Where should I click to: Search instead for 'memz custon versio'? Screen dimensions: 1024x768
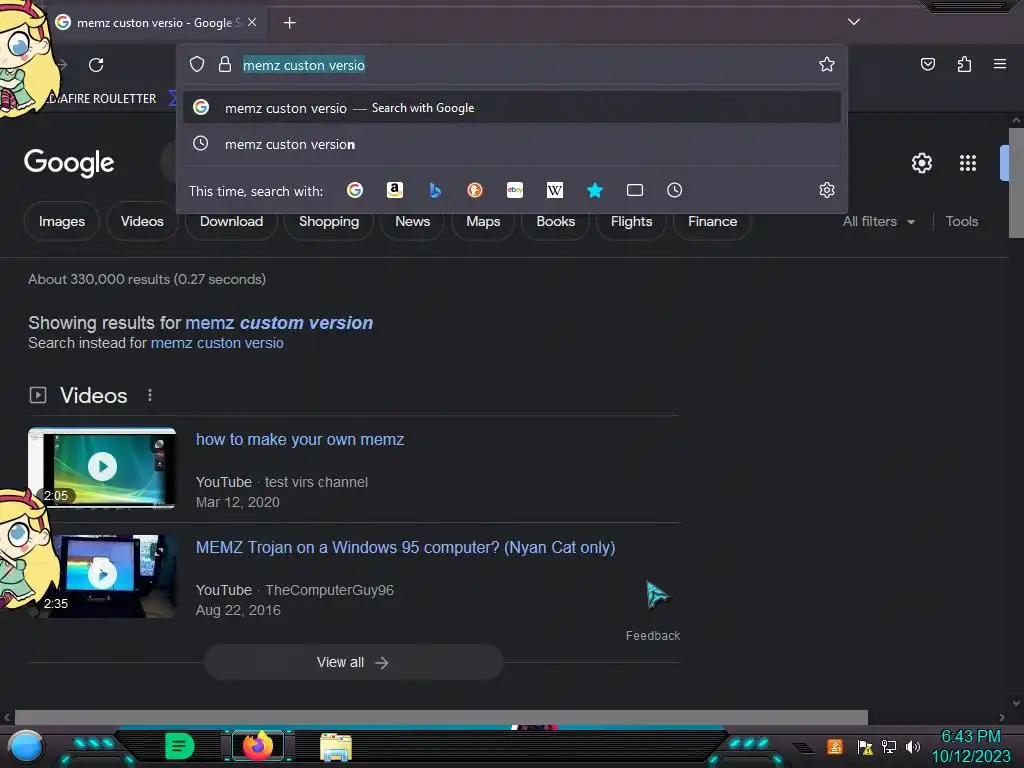tap(217, 343)
